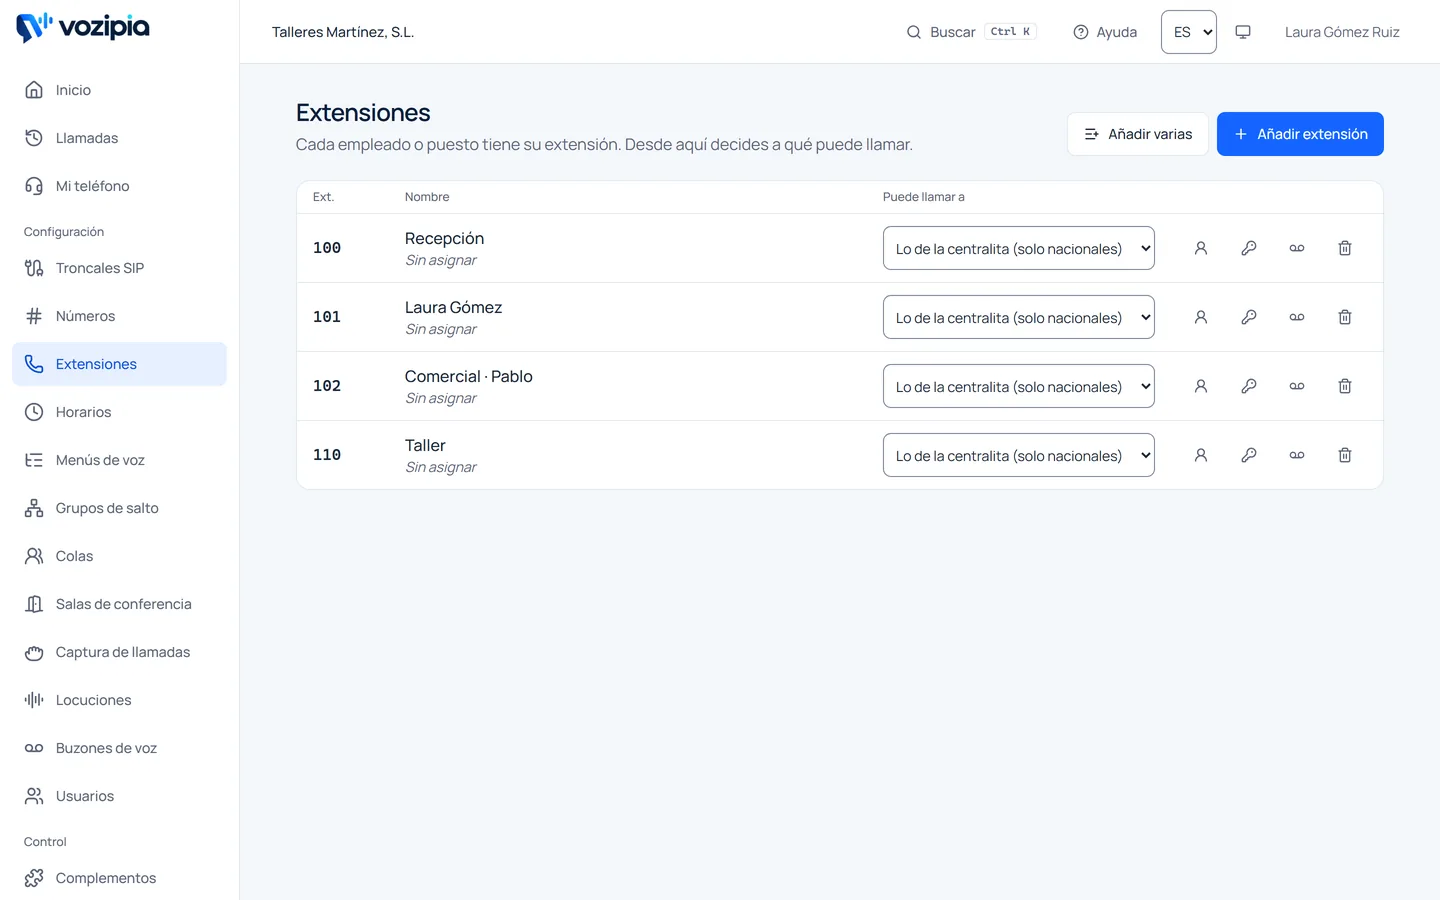Screen dimensions: 1440x900
Task: Open Usuarios in the sidebar
Action: [x=119, y=796]
